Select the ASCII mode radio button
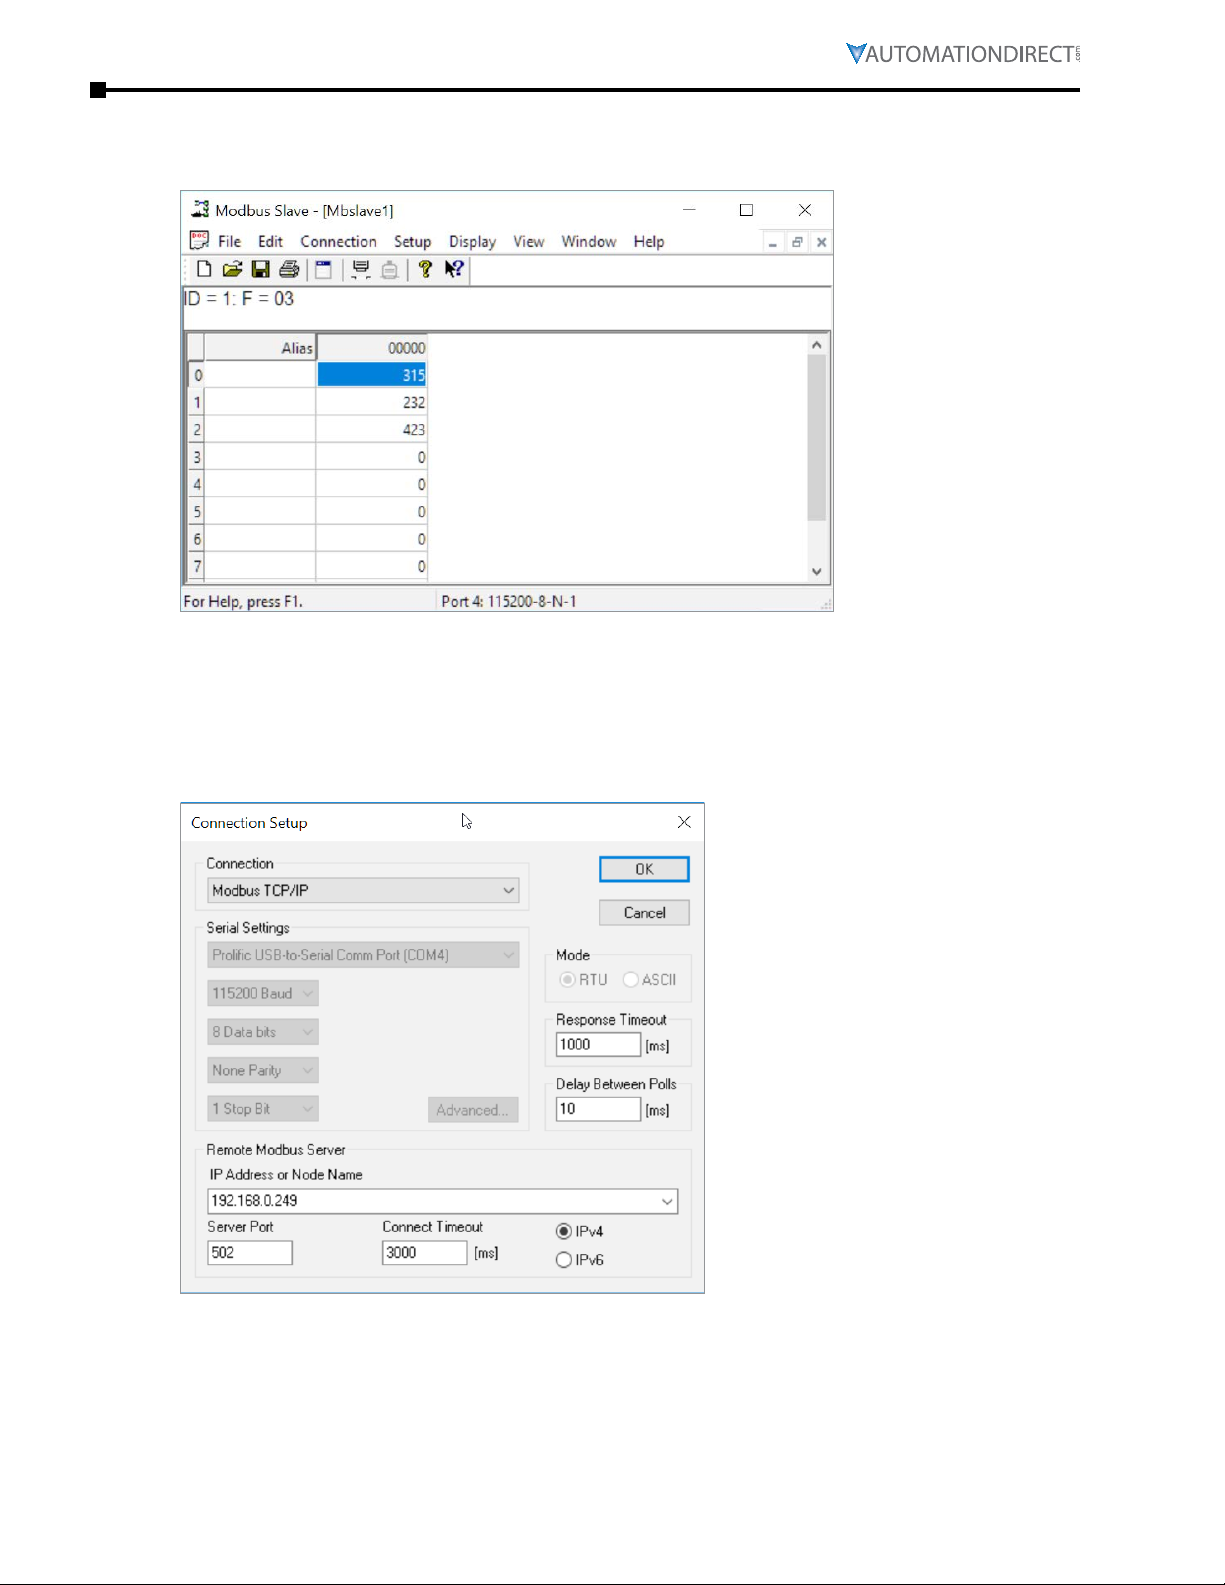Image resolution: width=1225 pixels, height=1585 pixels. tap(630, 980)
